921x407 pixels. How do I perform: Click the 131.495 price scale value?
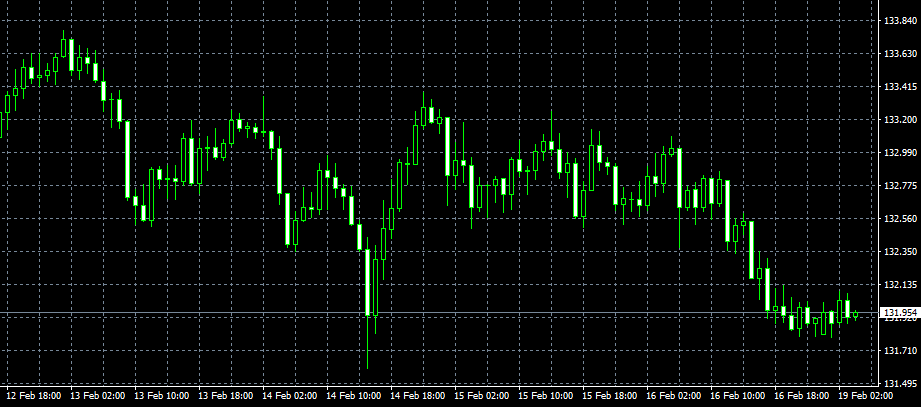[900, 384]
